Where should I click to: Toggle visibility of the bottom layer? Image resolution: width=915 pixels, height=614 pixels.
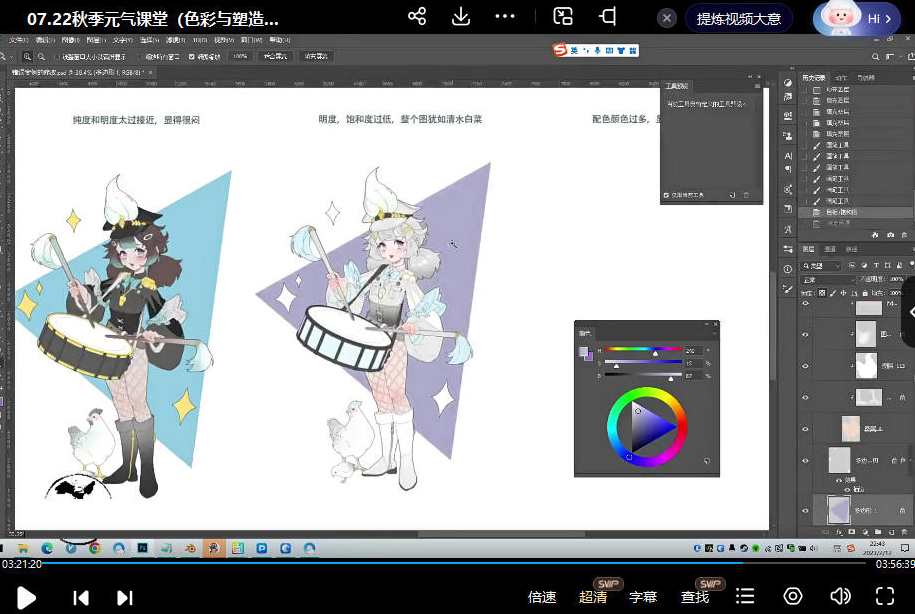click(x=806, y=510)
